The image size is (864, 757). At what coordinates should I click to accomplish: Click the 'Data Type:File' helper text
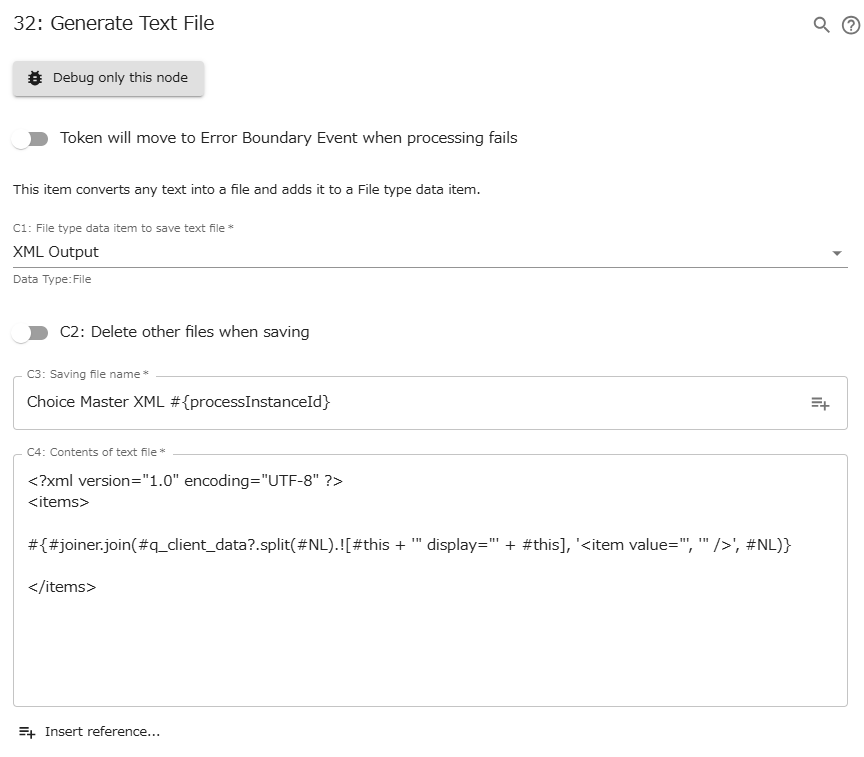[x=52, y=279]
